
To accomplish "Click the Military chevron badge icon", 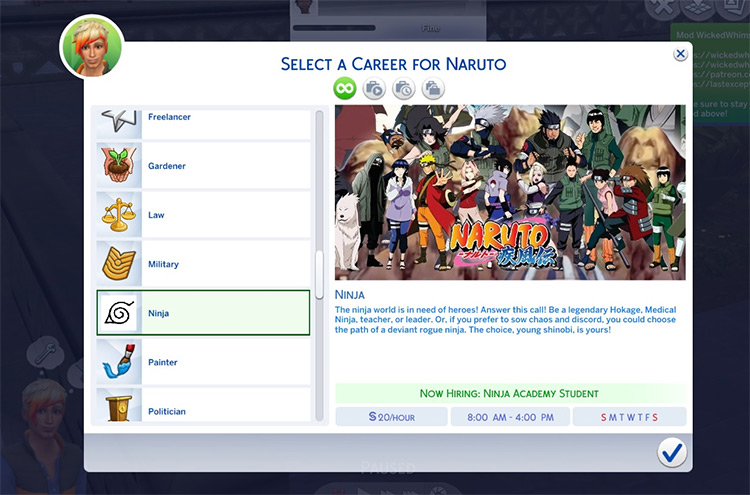I will click(x=119, y=264).
